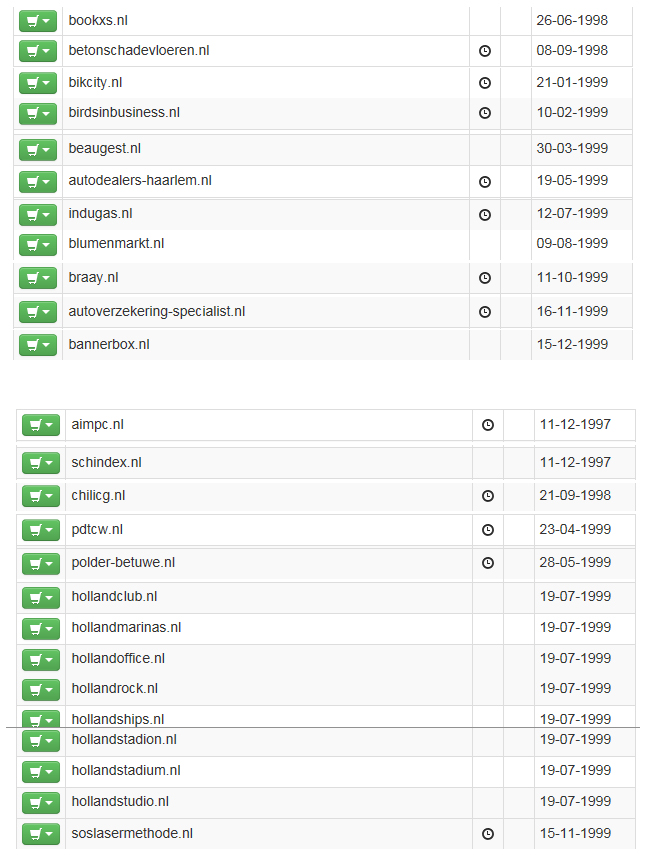Click cart button for pdtcw.nl

[41, 530]
